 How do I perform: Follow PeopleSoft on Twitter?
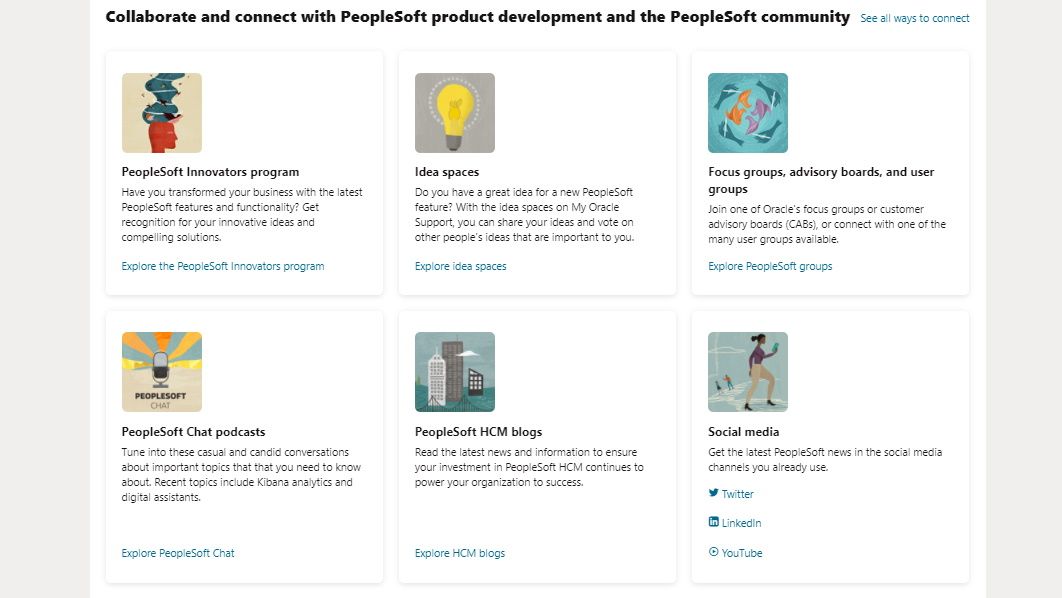pyautogui.click(x=736, y=493)
